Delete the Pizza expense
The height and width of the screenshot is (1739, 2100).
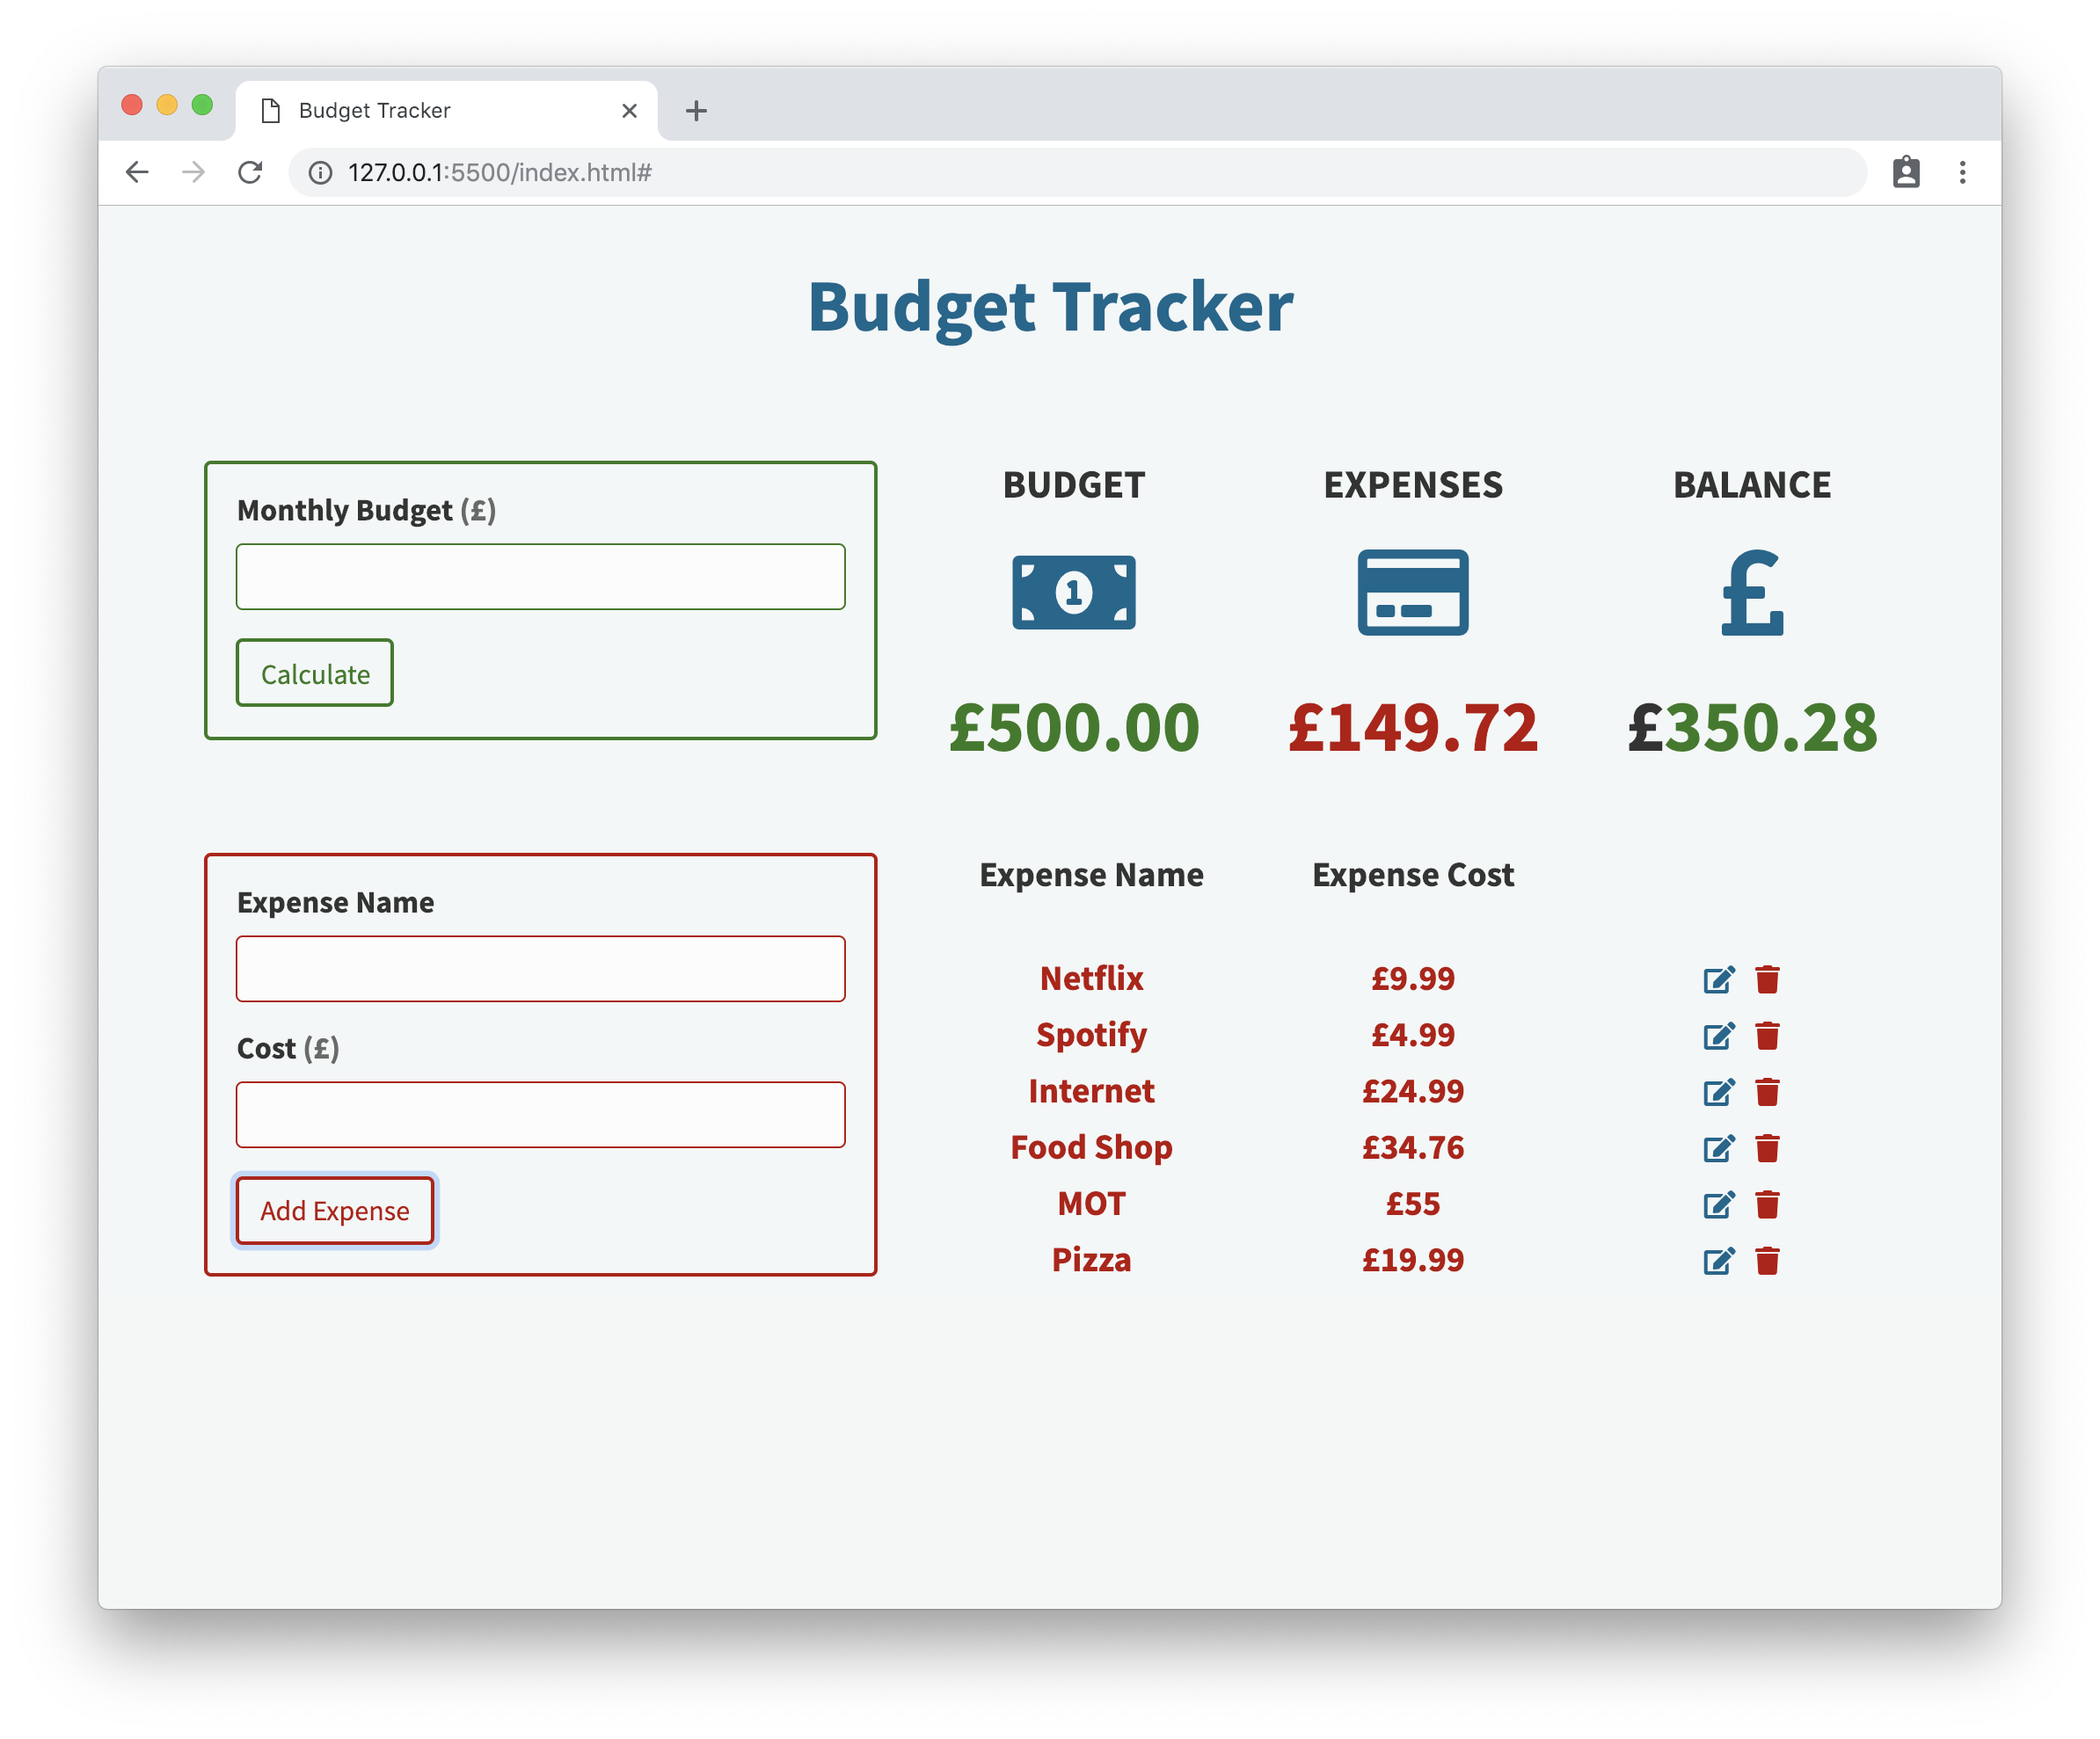click(x=1767, y=1261)
